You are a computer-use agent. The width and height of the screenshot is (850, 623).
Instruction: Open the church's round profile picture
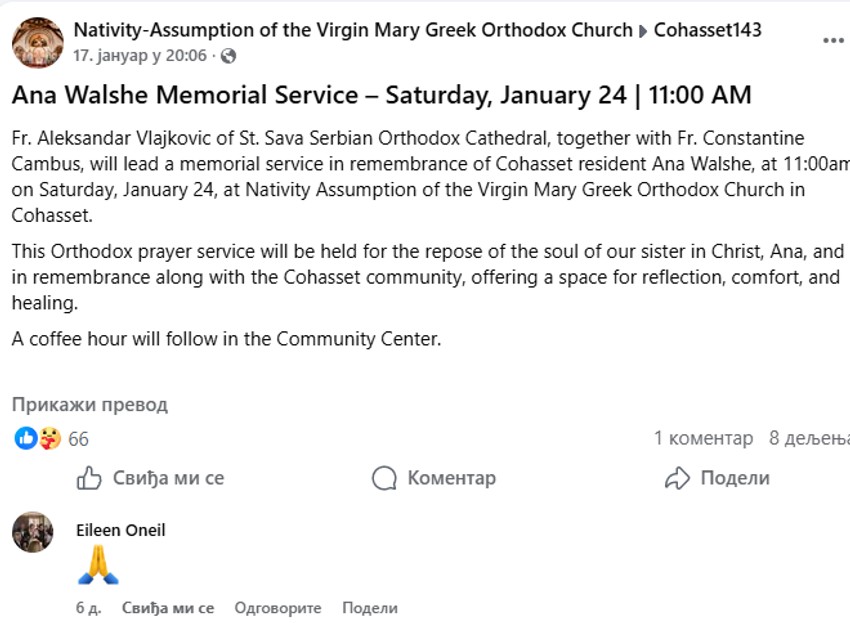[x=37, y=41]
